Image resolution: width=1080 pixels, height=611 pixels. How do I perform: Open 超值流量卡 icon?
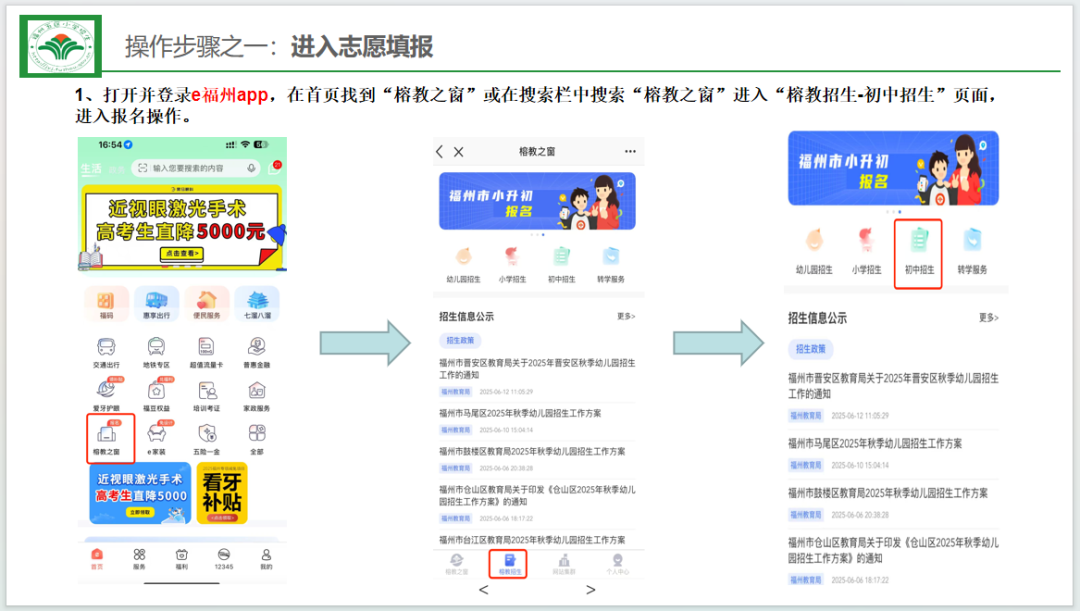[x=207, y=353]
